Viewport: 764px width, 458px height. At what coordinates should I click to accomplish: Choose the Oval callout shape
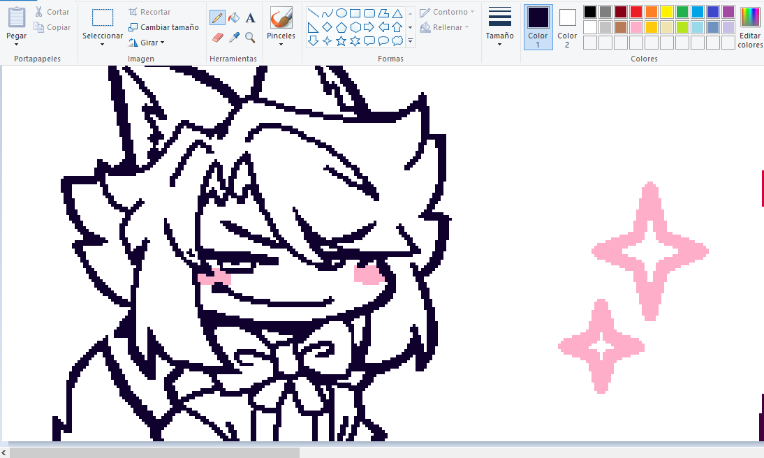pyautogui.click(x=383, y=41)
